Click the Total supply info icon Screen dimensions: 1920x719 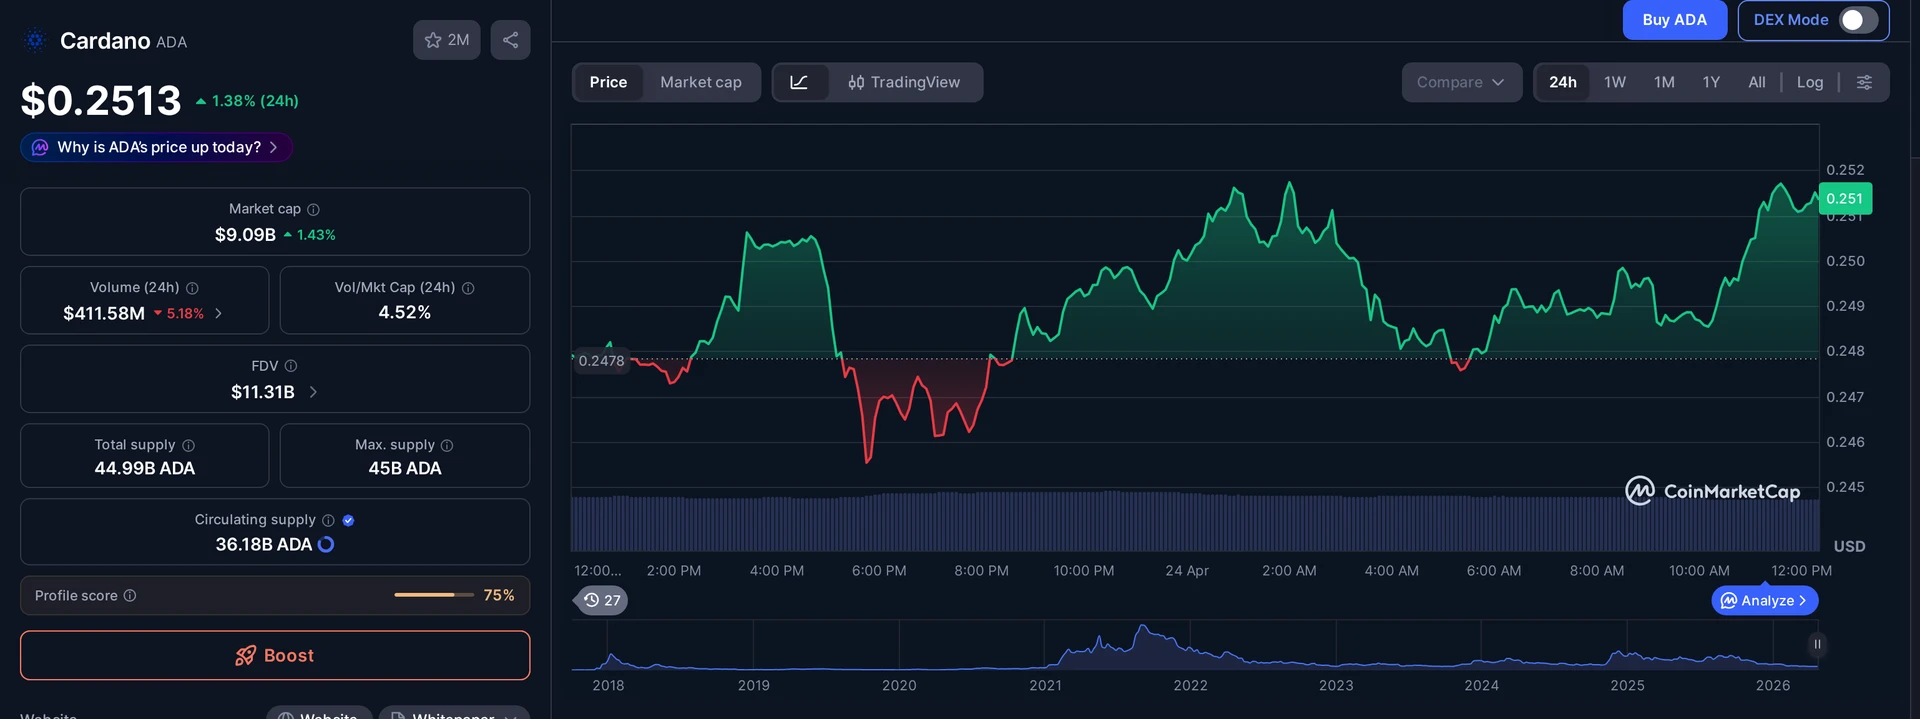point(189,445)
